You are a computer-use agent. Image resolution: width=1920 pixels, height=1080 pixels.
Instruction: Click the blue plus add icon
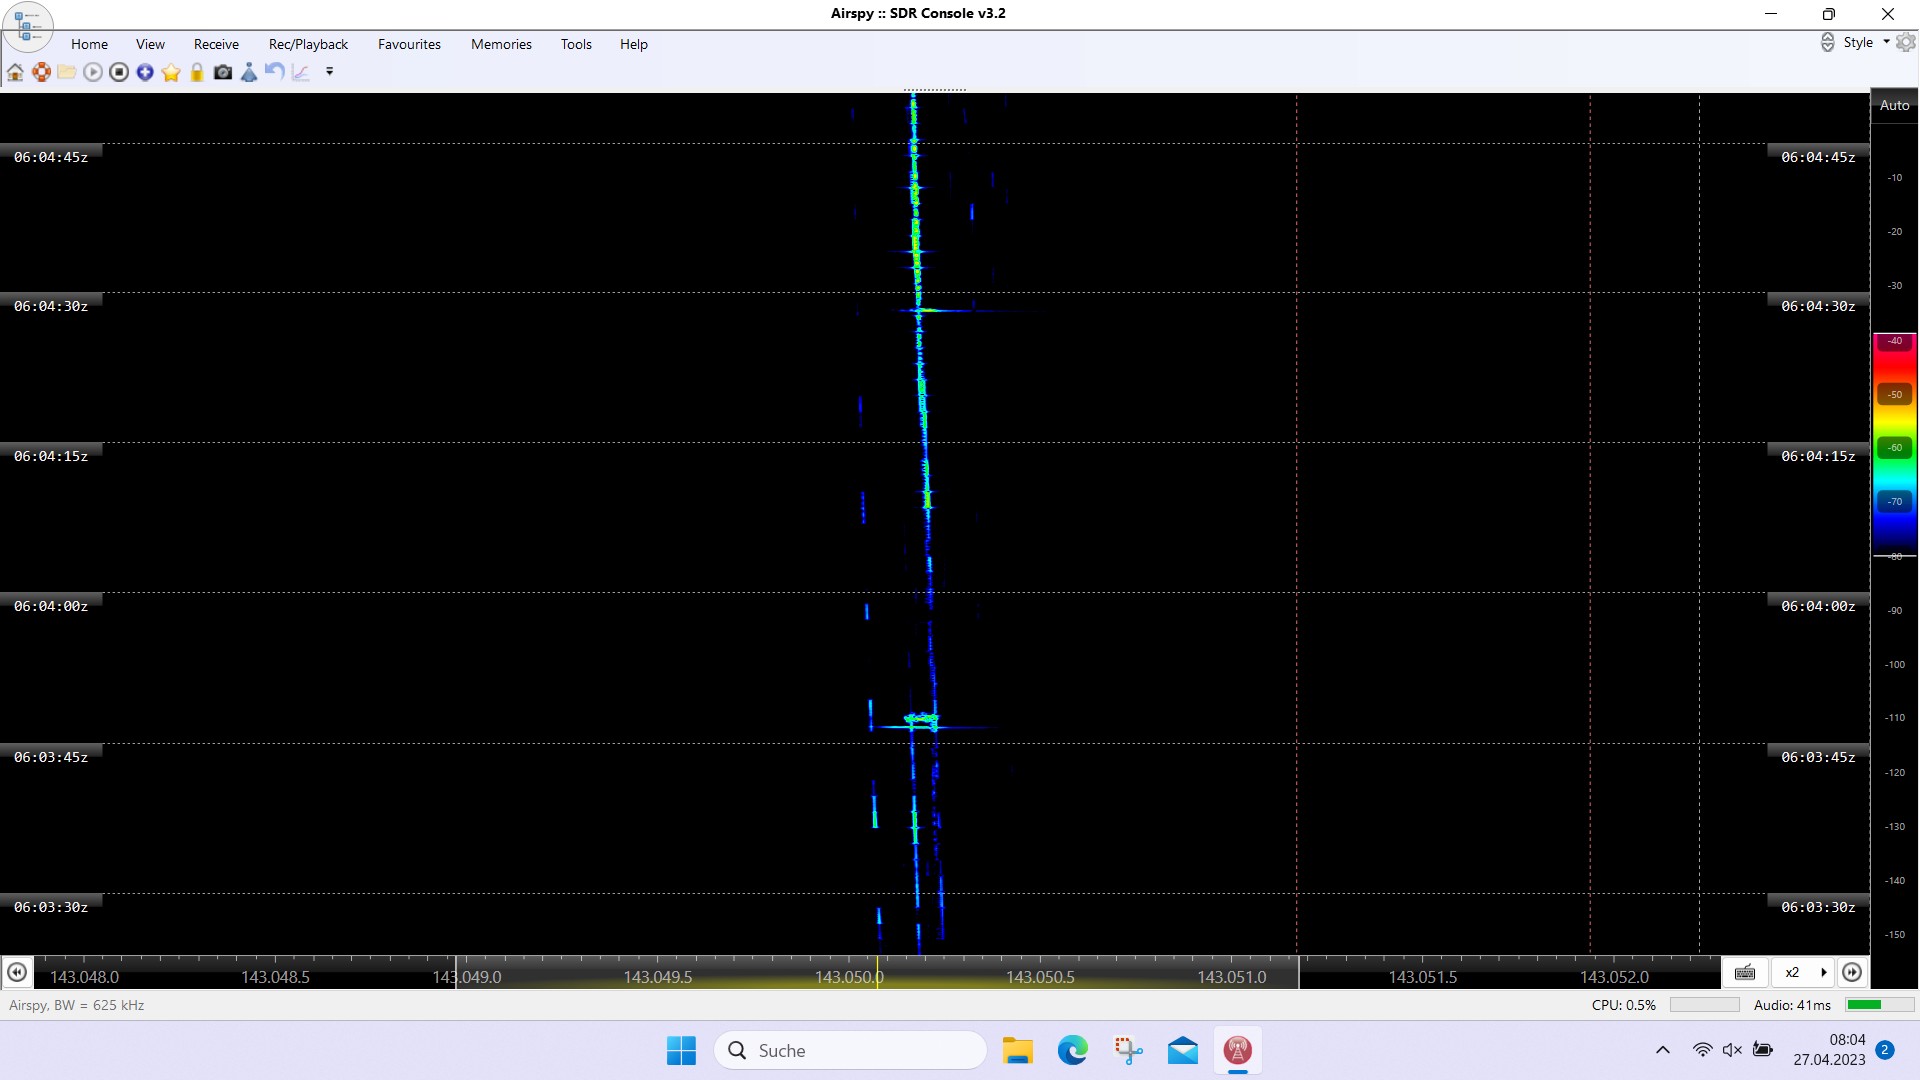pyautogui.click(x=145, y=72)
